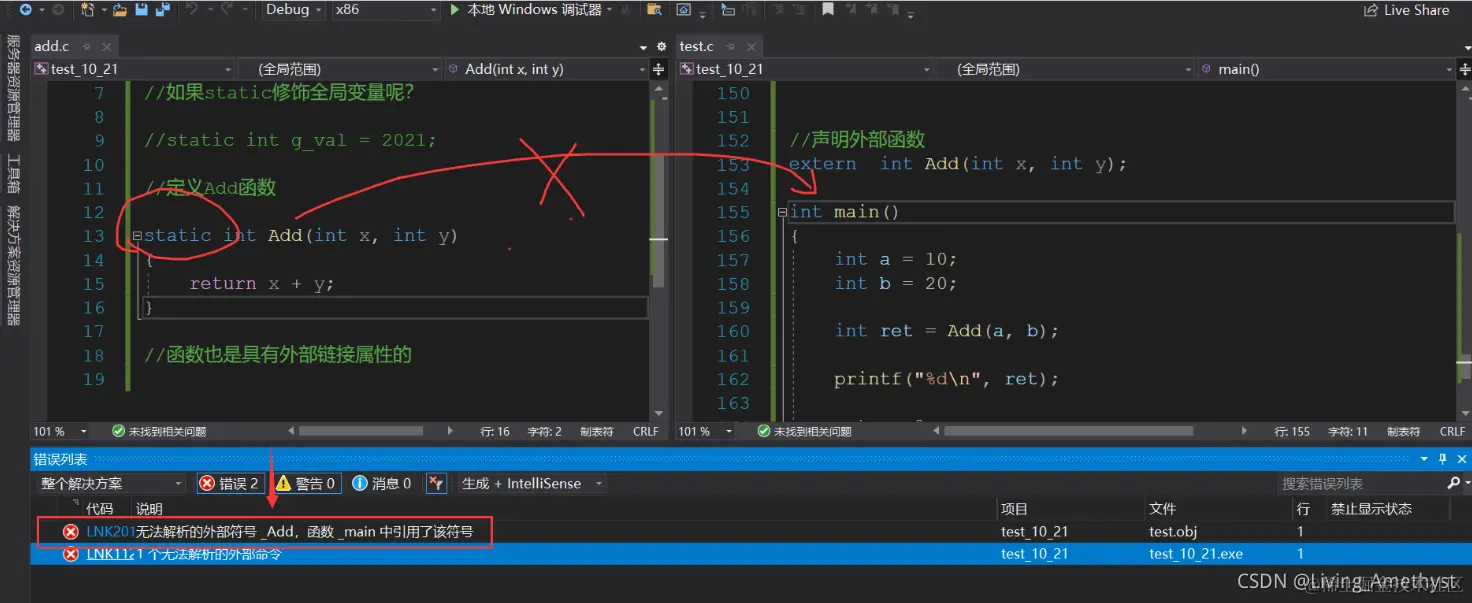
Task: Click the LNK1120 error red icon
Action: [x=71, y=553]
